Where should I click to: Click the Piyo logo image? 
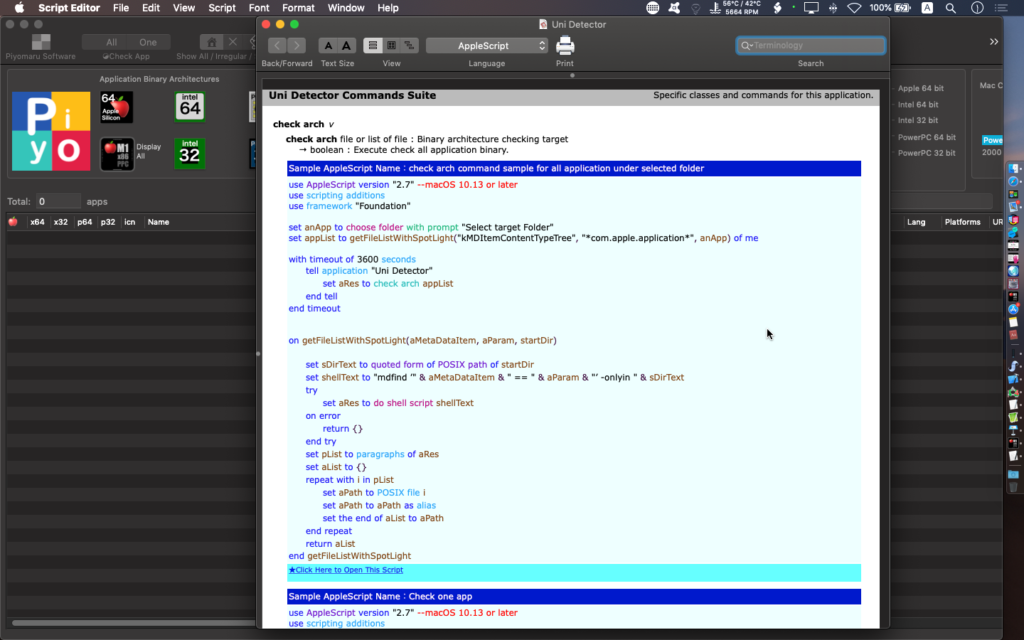[51, 131]
